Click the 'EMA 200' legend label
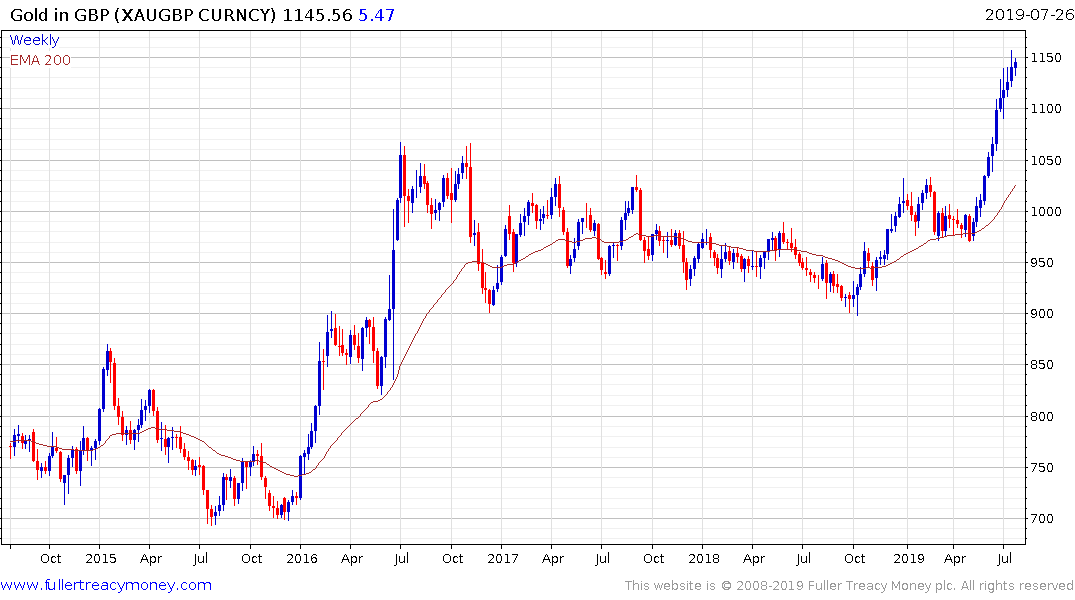 [40, 60]
